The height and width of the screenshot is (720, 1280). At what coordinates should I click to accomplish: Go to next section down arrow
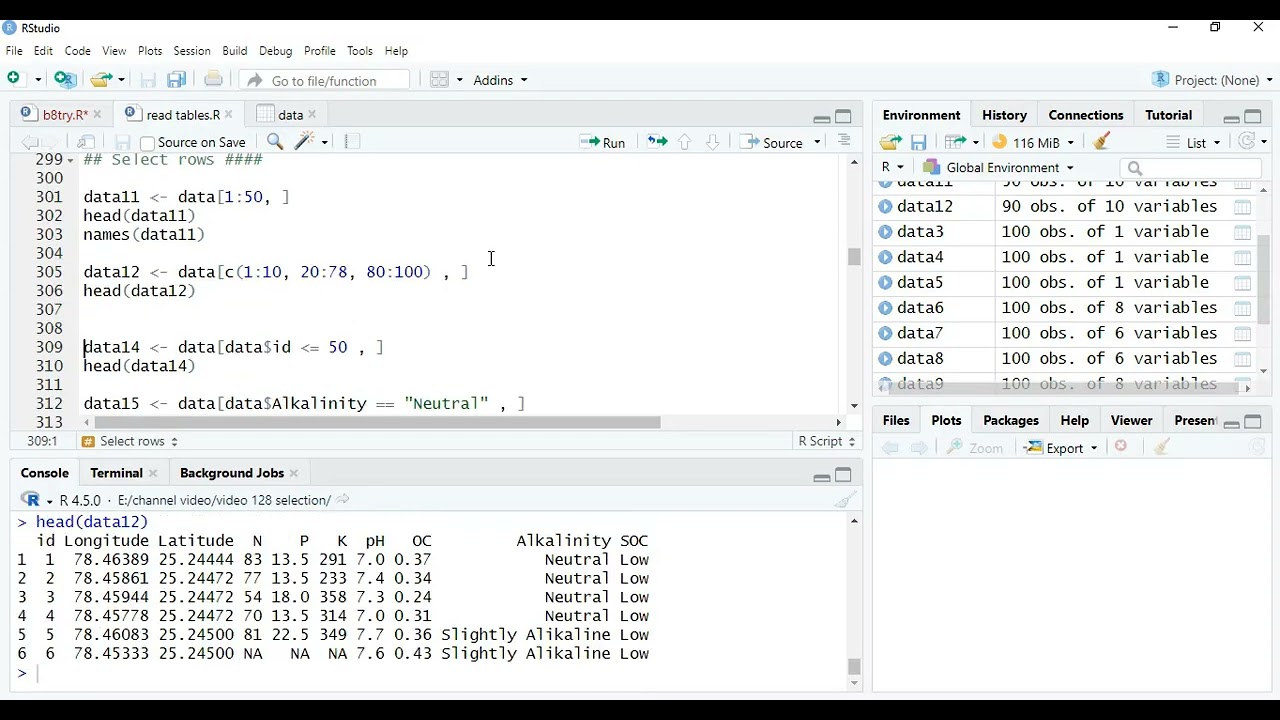pyautogui.click(x=712, y=142)
